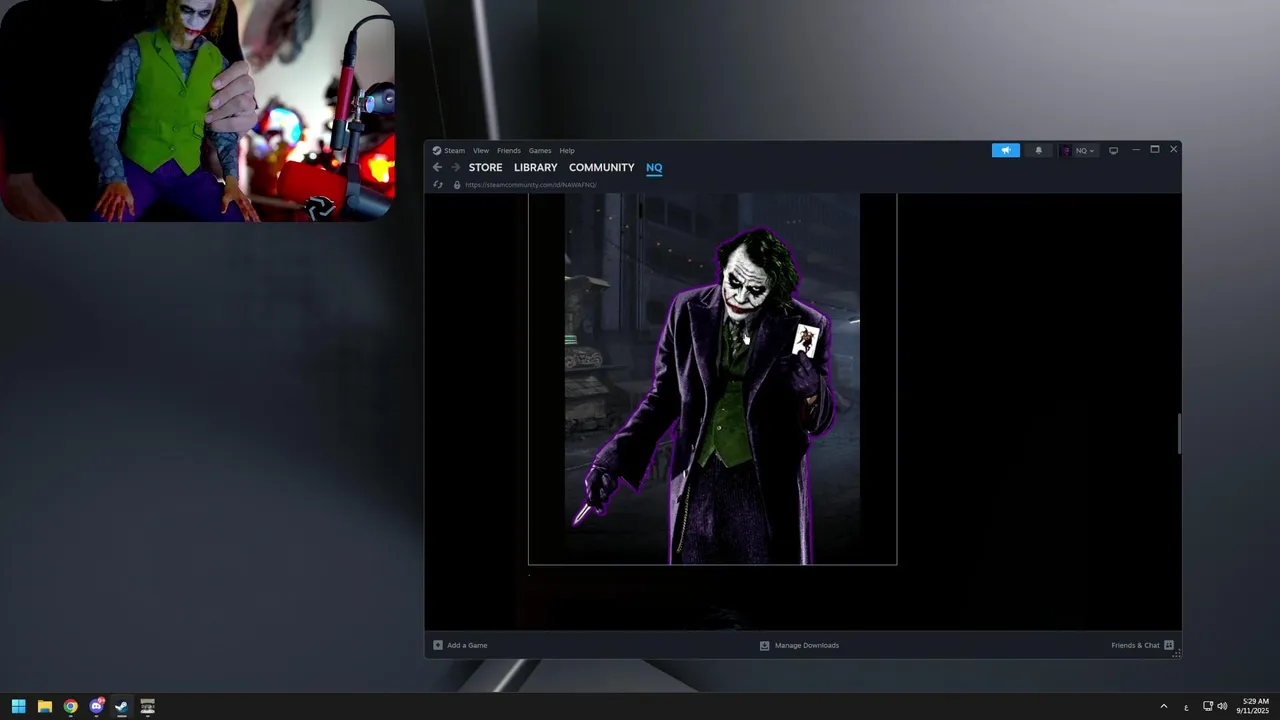Minimize the Steam window
1280x720 pixels.
click(1136, 150)
